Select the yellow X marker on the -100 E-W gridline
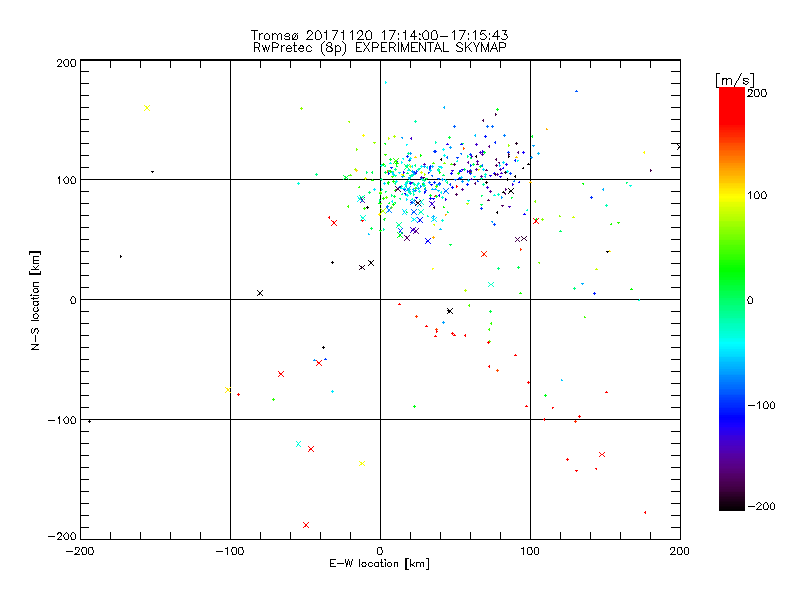800x600 pixels. click(228, 390)
